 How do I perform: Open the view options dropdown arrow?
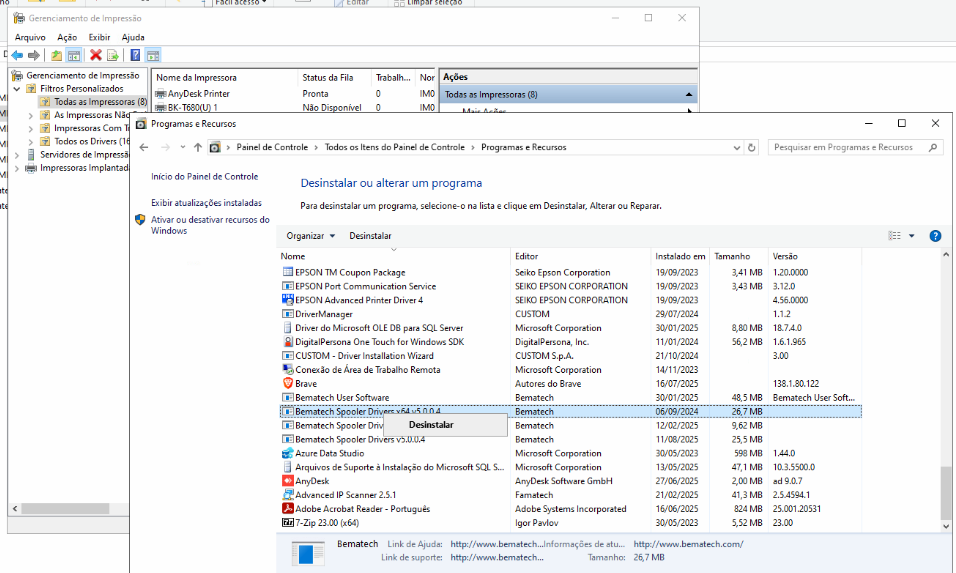point(912,236)
